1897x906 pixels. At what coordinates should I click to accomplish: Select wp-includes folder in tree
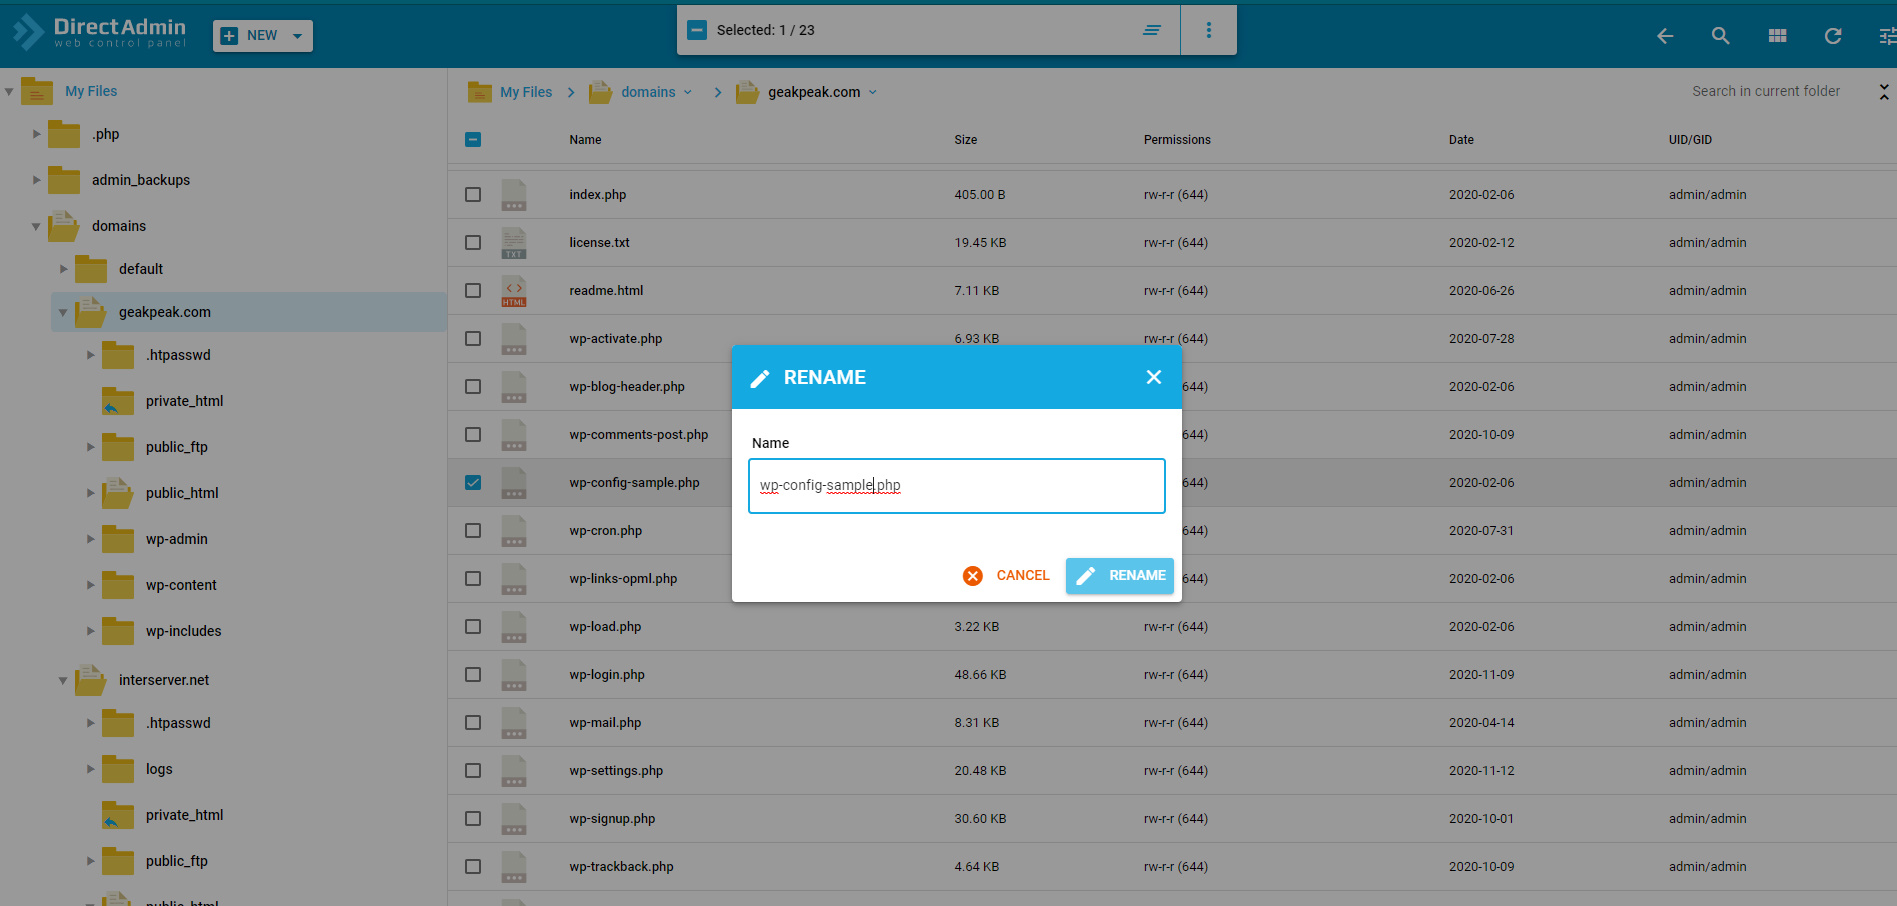pos(184,631)
